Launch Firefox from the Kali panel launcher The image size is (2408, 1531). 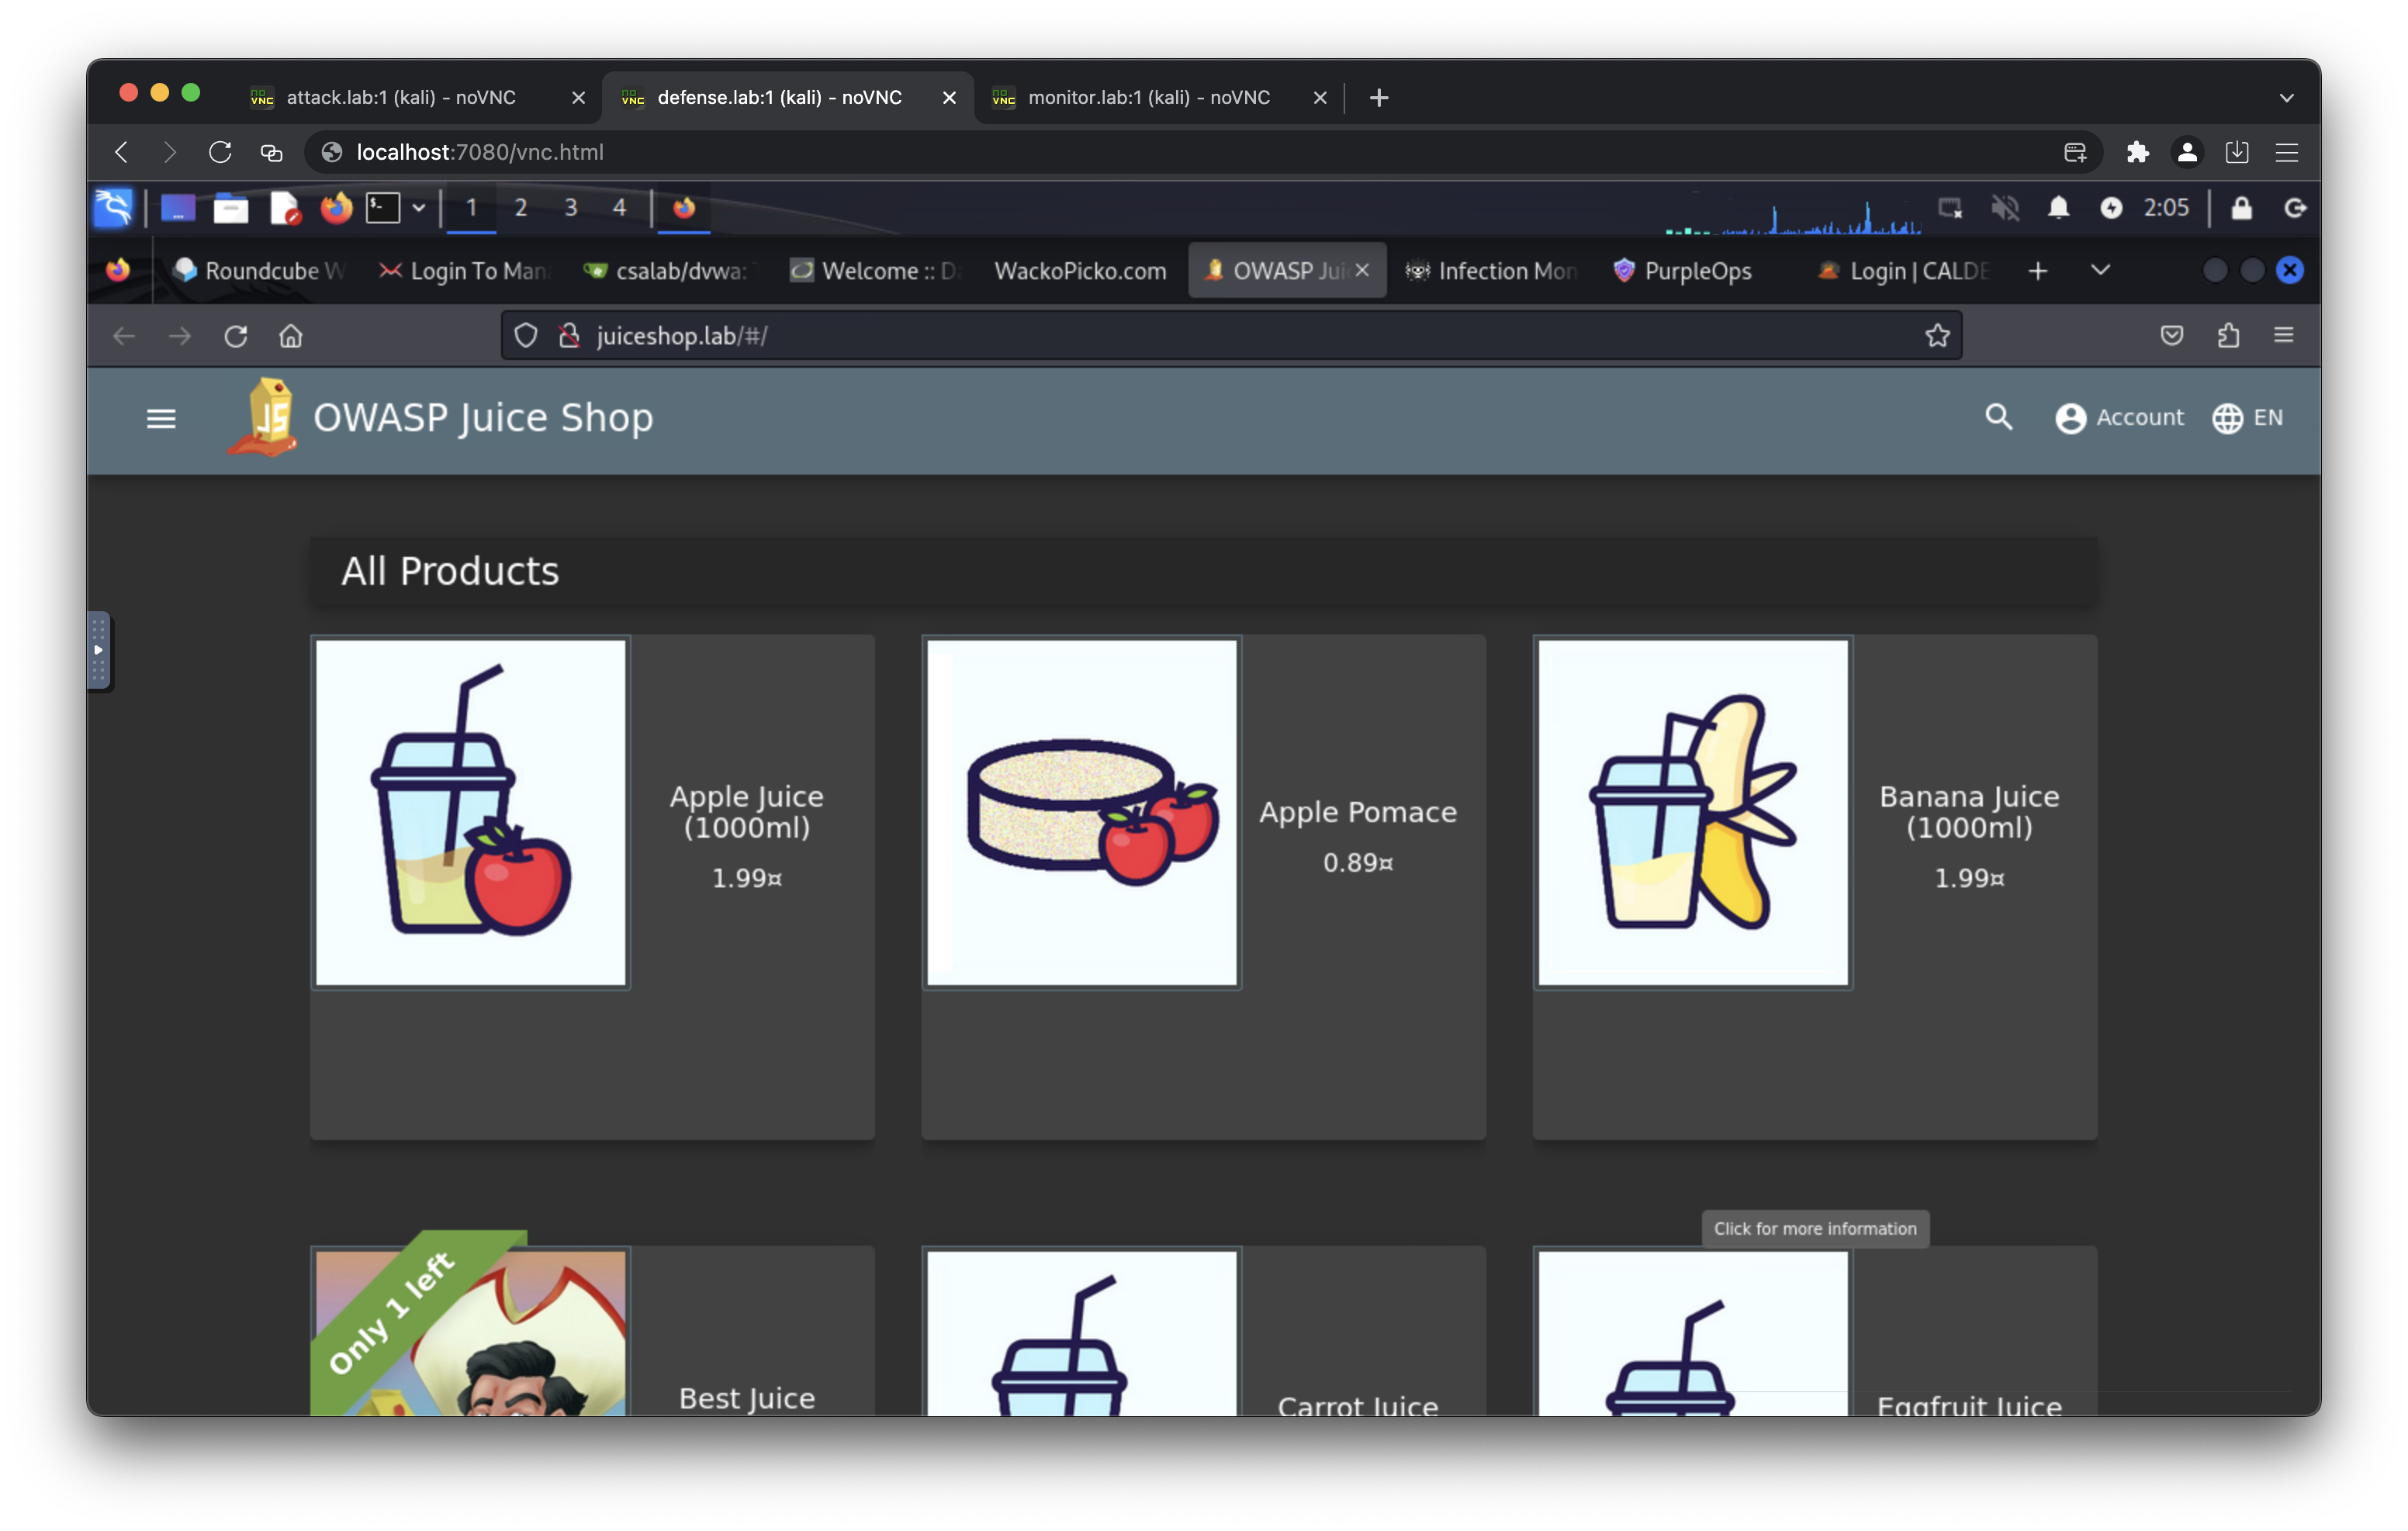[x=336, y=208]
